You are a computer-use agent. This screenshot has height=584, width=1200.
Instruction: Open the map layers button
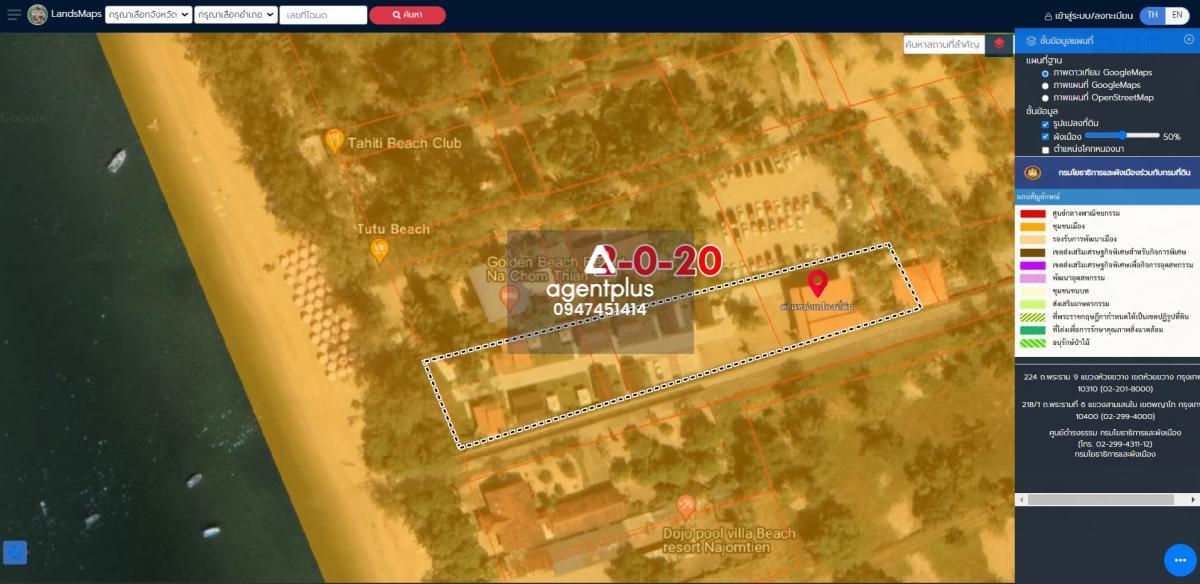click(999, 44)
